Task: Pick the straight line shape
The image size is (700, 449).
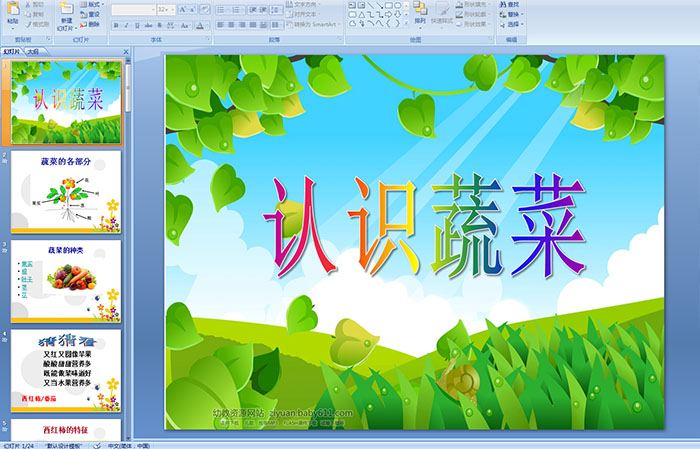Action: (x=371, y=5)
